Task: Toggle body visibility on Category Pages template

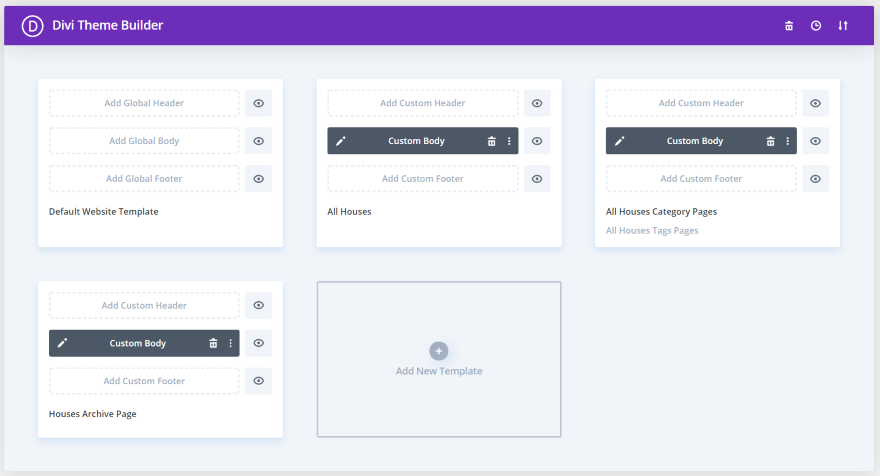Action: point(815,141)
